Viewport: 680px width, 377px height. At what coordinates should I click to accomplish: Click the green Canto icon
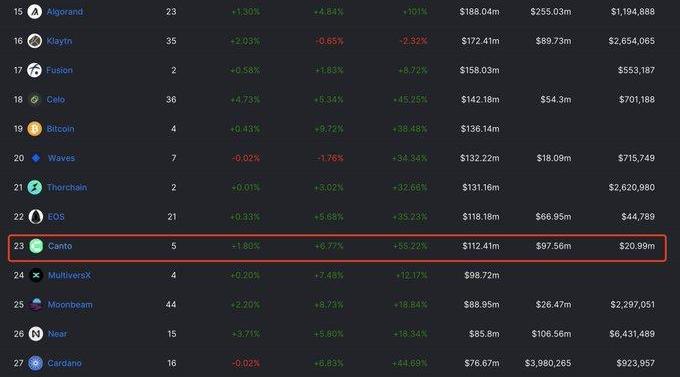36,246
